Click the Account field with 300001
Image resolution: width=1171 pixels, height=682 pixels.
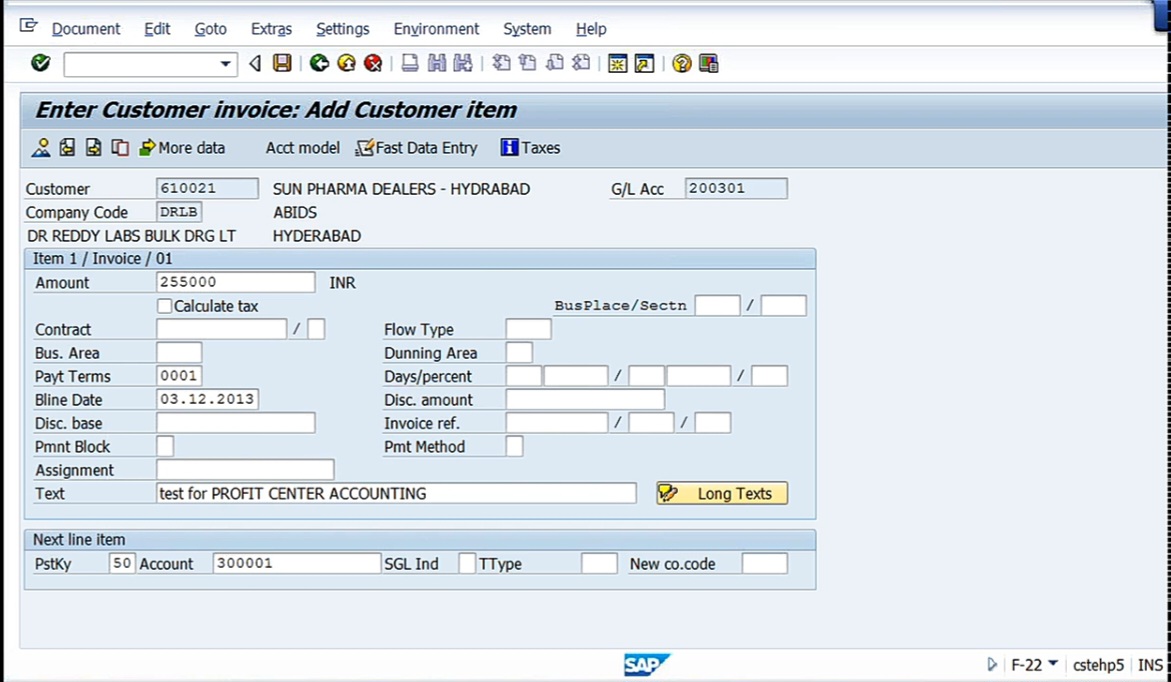pyautogui.click(x=297, y=563)
